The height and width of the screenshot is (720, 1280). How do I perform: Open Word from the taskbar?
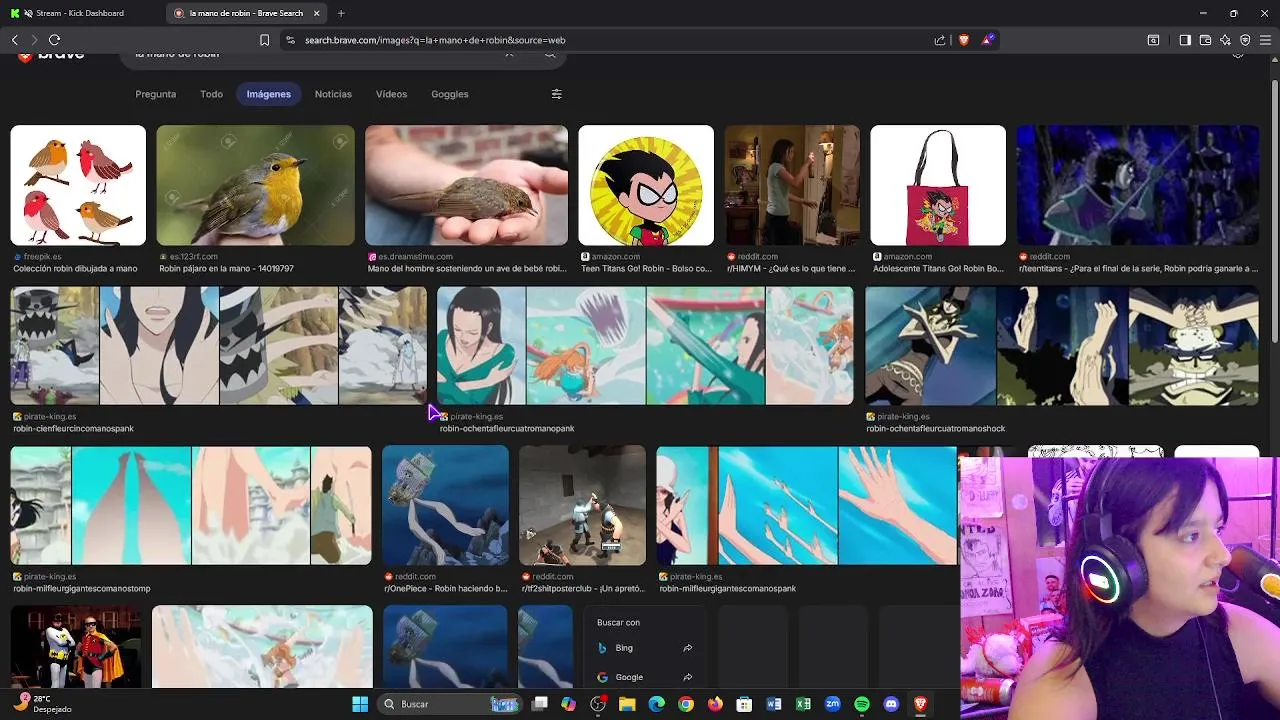(773, 704)
